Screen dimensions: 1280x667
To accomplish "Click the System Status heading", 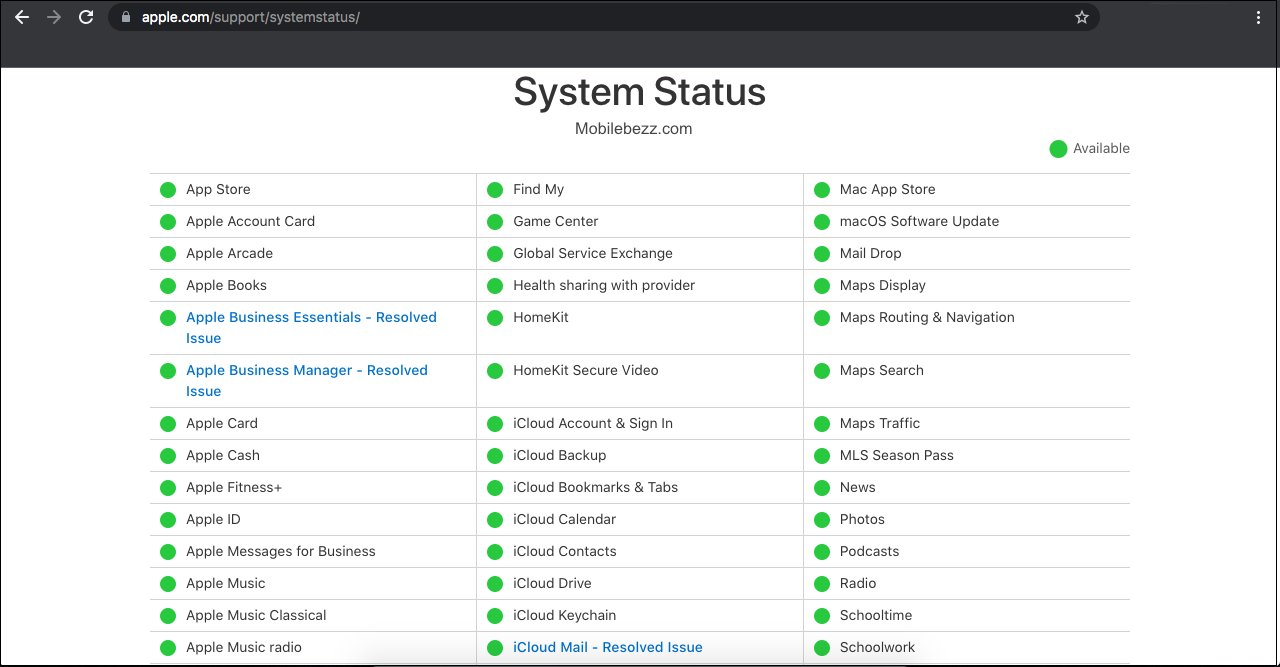I will pyautogui.click(x=640, y=92).
